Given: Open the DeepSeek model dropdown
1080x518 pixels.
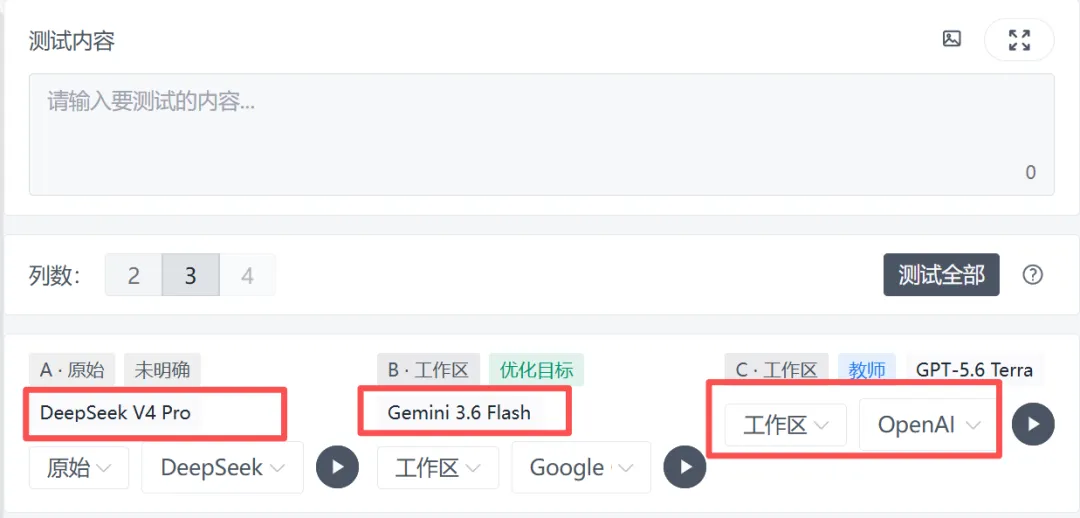Looking at the screenshot, I should pyautogui.click(x=222, y=468).
